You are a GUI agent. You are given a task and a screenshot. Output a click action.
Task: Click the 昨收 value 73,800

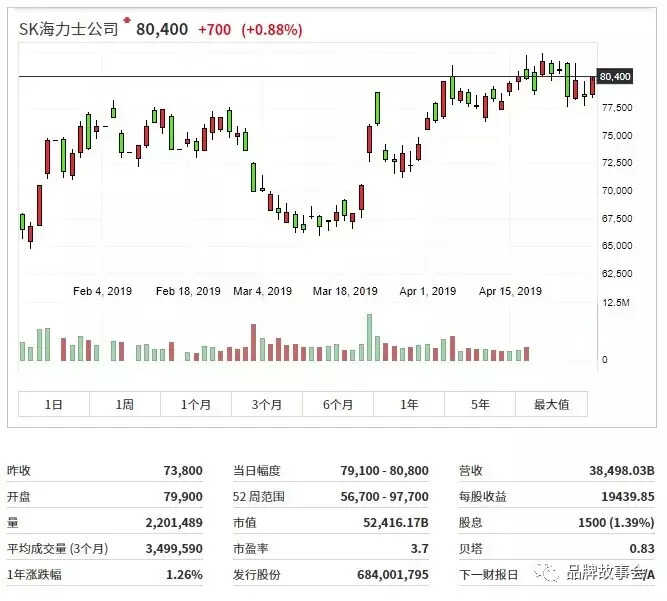183,470
